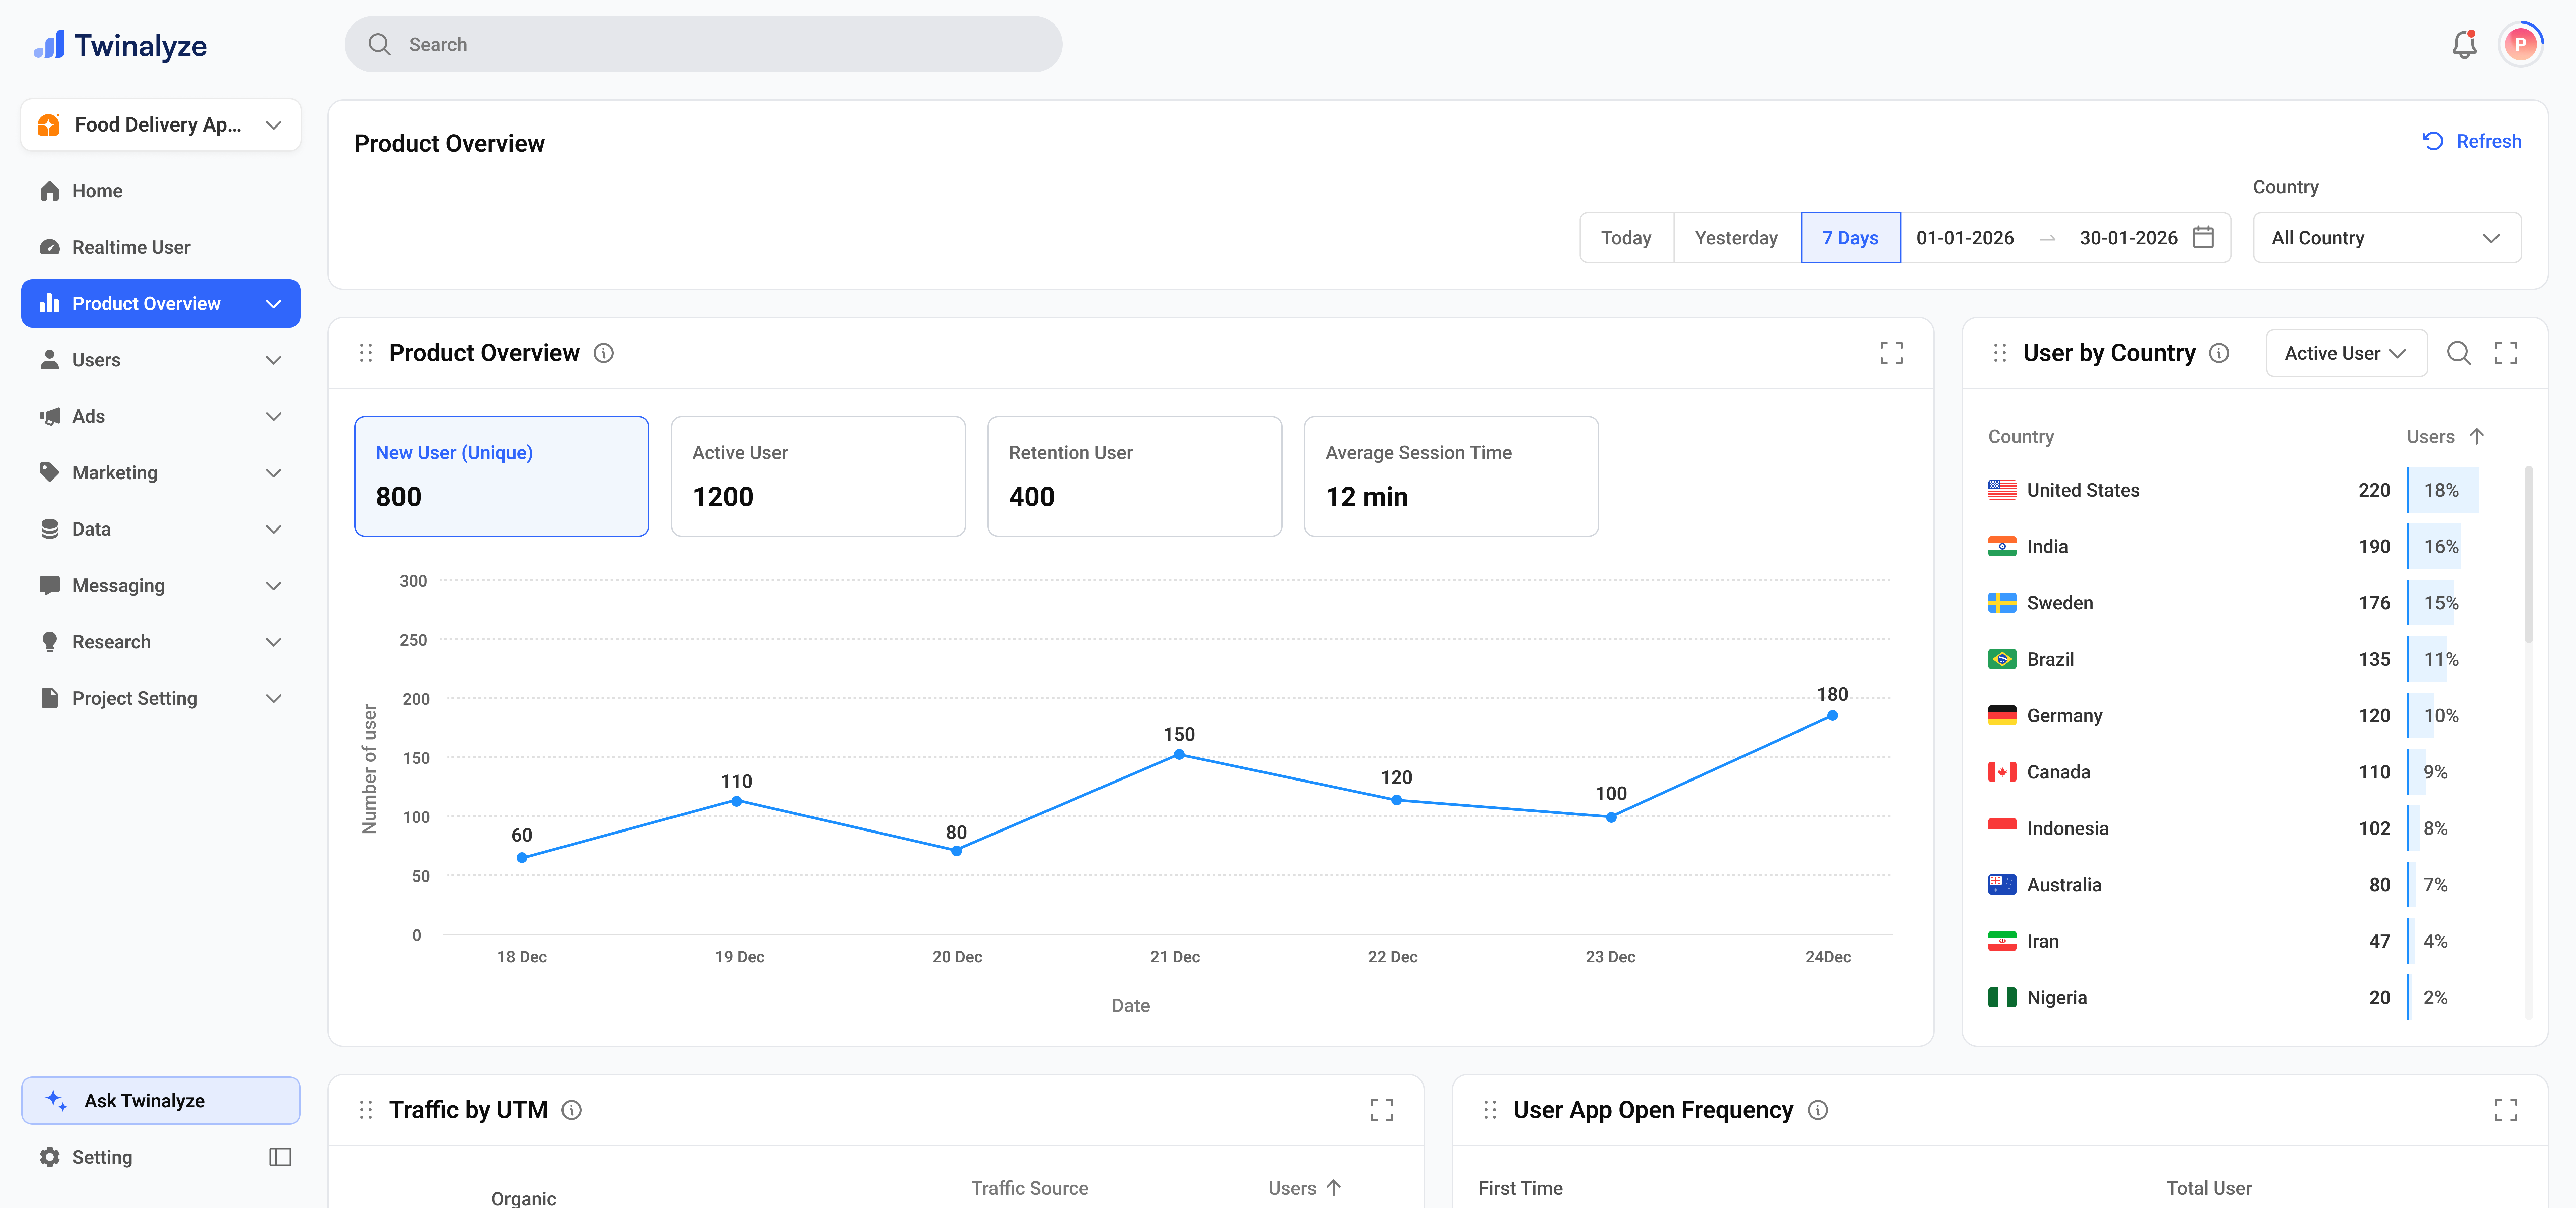Grab the User by Country drag handle

pyautogui.click(x=2000, y=353)
